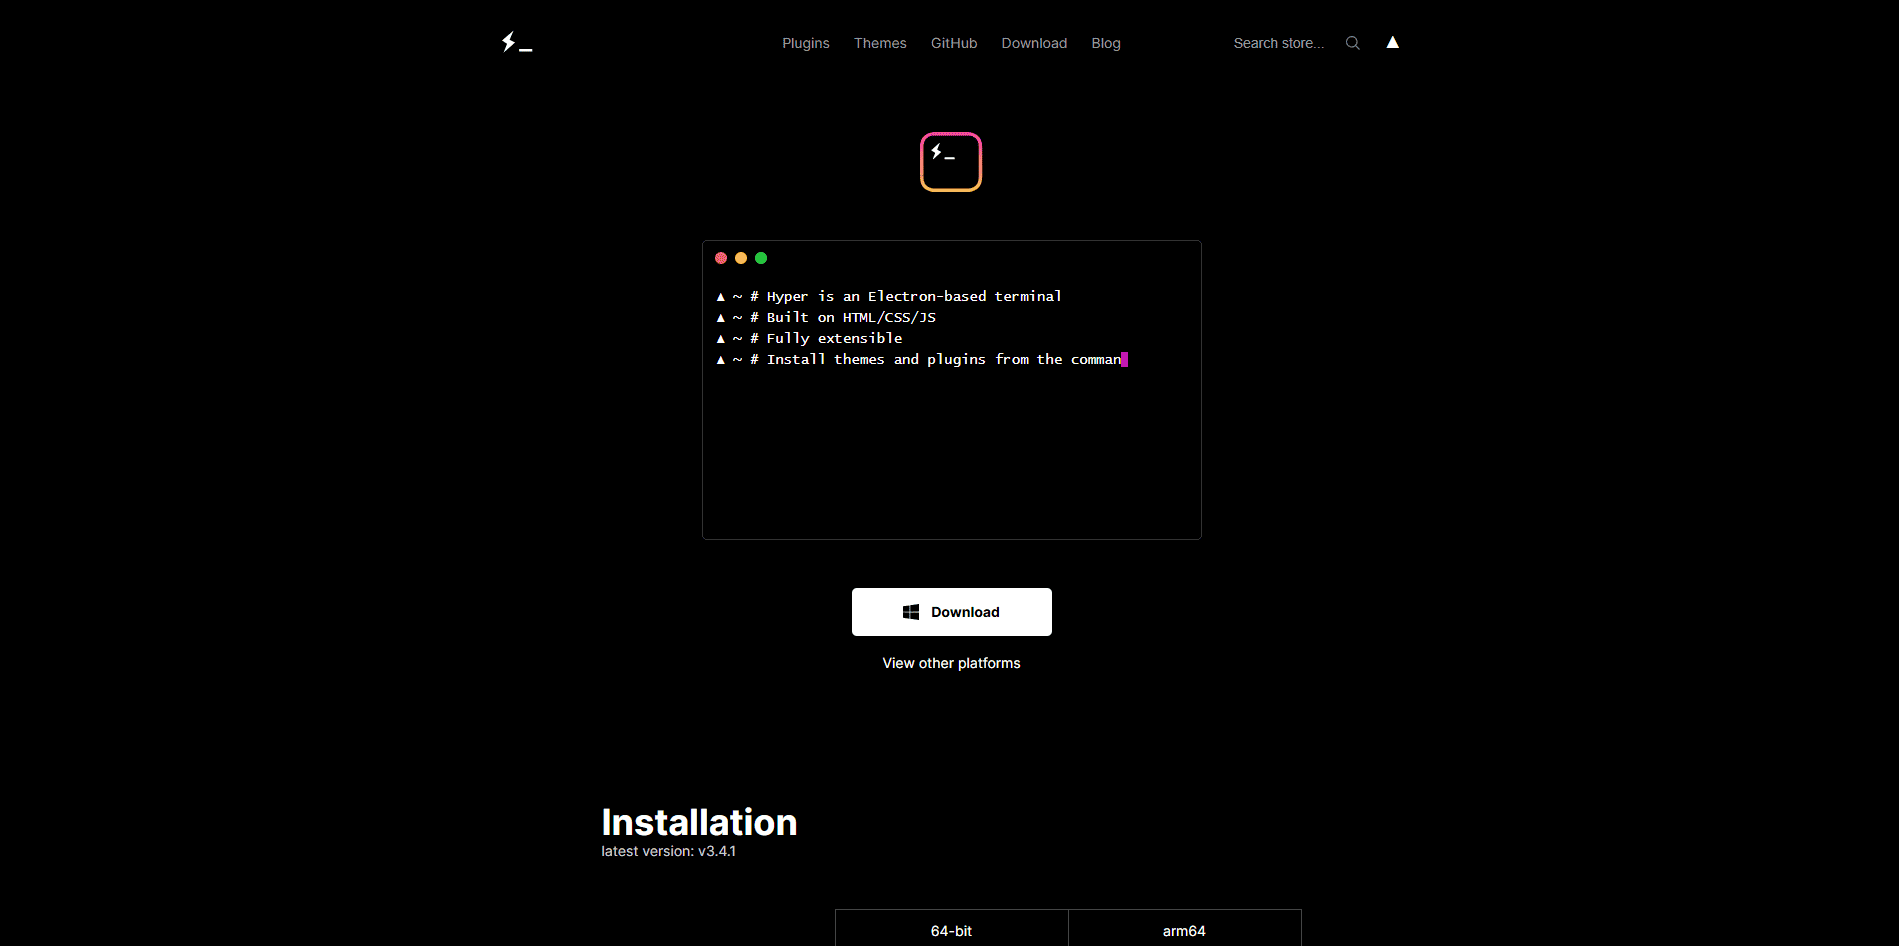Click the yellow minimize dot on the terminal
1899x946 pixels.
click(x=741, y=258)
